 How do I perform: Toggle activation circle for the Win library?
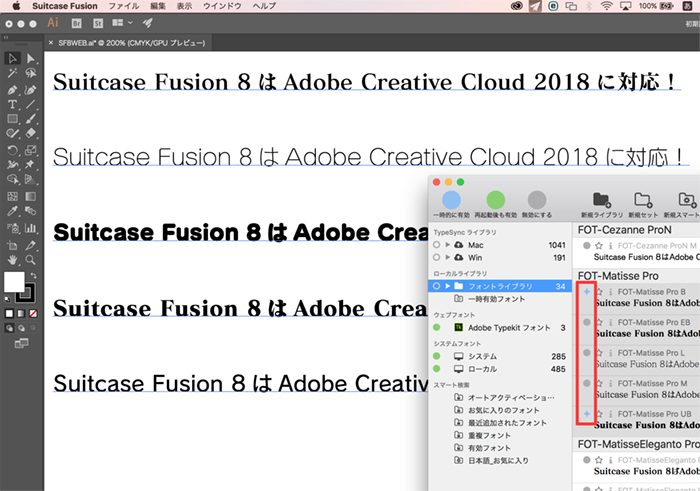coord(437,257)
